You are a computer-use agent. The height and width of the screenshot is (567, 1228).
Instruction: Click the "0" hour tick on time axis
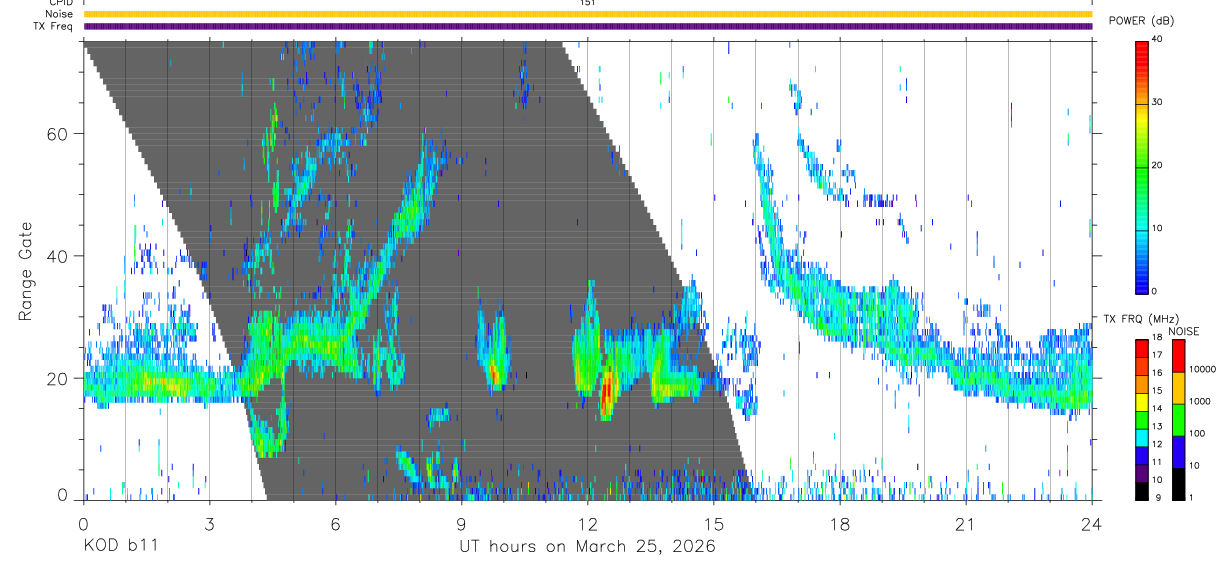click(x=84, y=524)
